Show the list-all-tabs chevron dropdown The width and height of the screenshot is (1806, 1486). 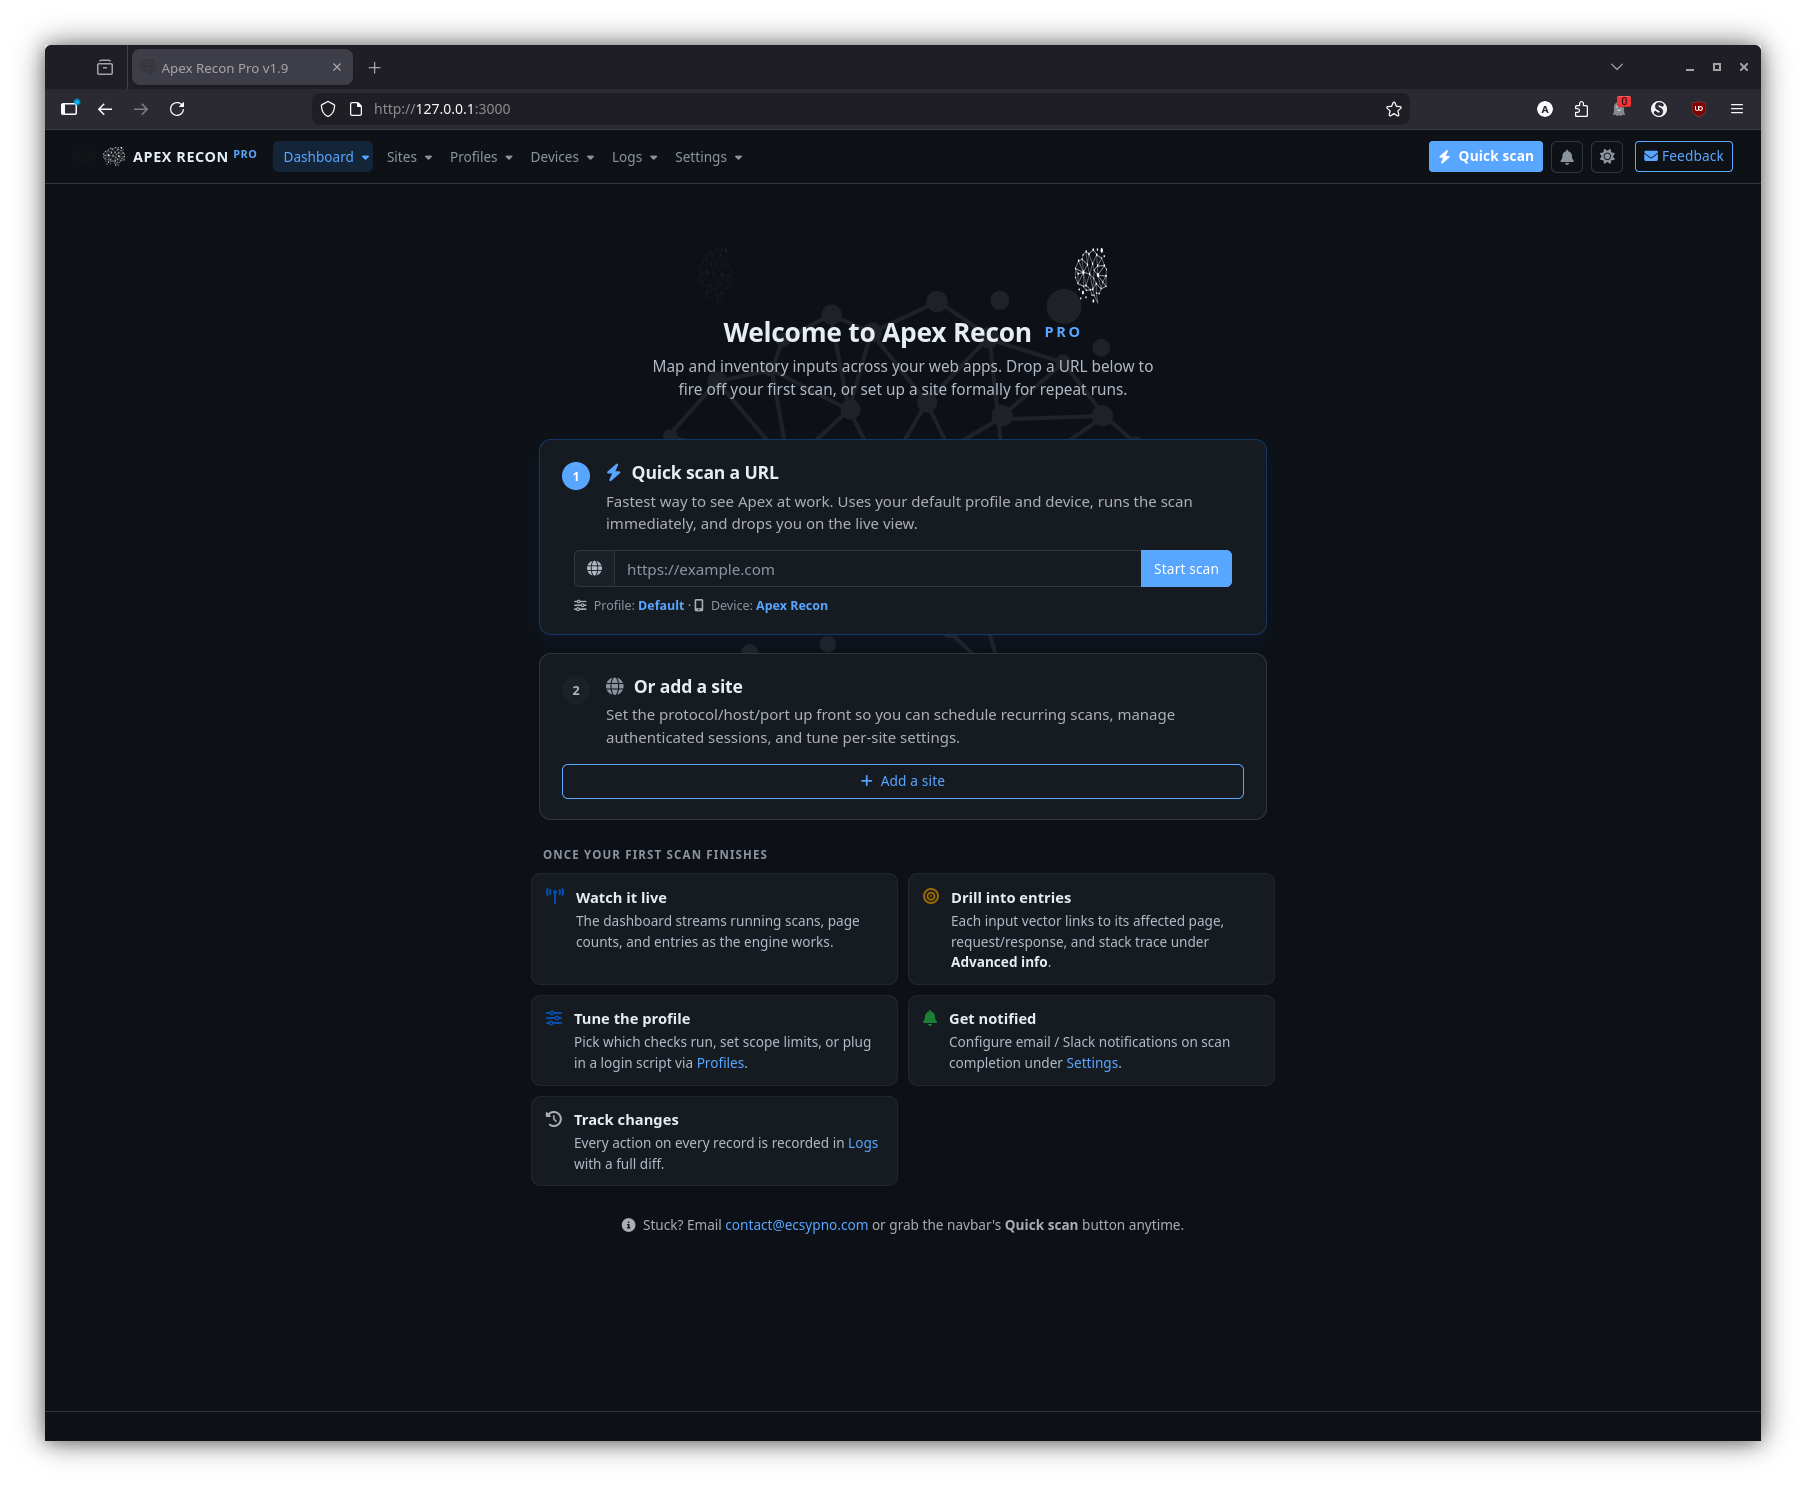[1617, 67]
